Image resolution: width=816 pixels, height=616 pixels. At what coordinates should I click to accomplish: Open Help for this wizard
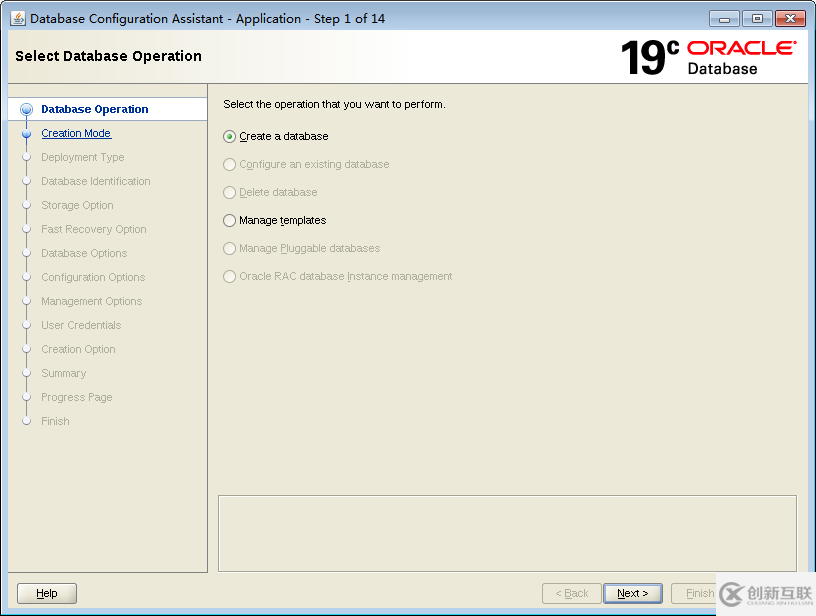point(47,593)
